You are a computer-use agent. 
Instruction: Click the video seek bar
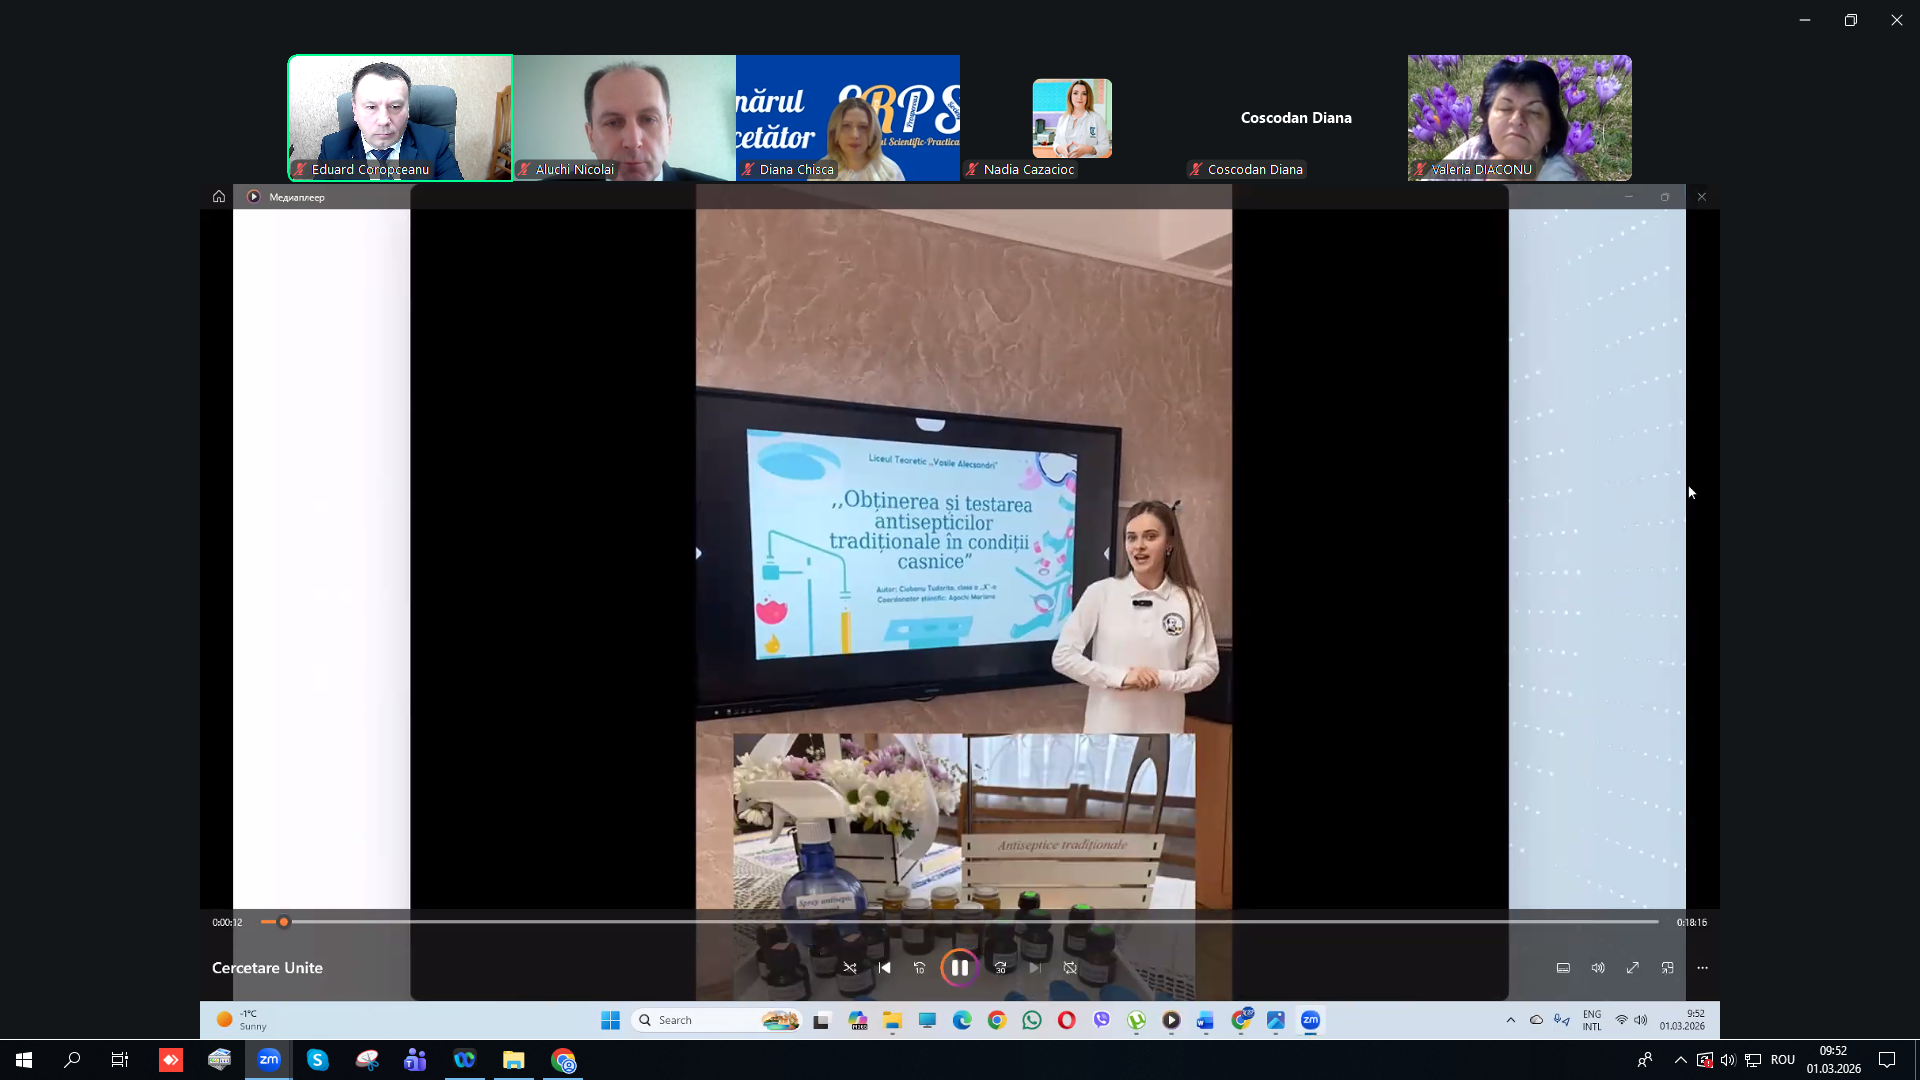coord(960,922)
